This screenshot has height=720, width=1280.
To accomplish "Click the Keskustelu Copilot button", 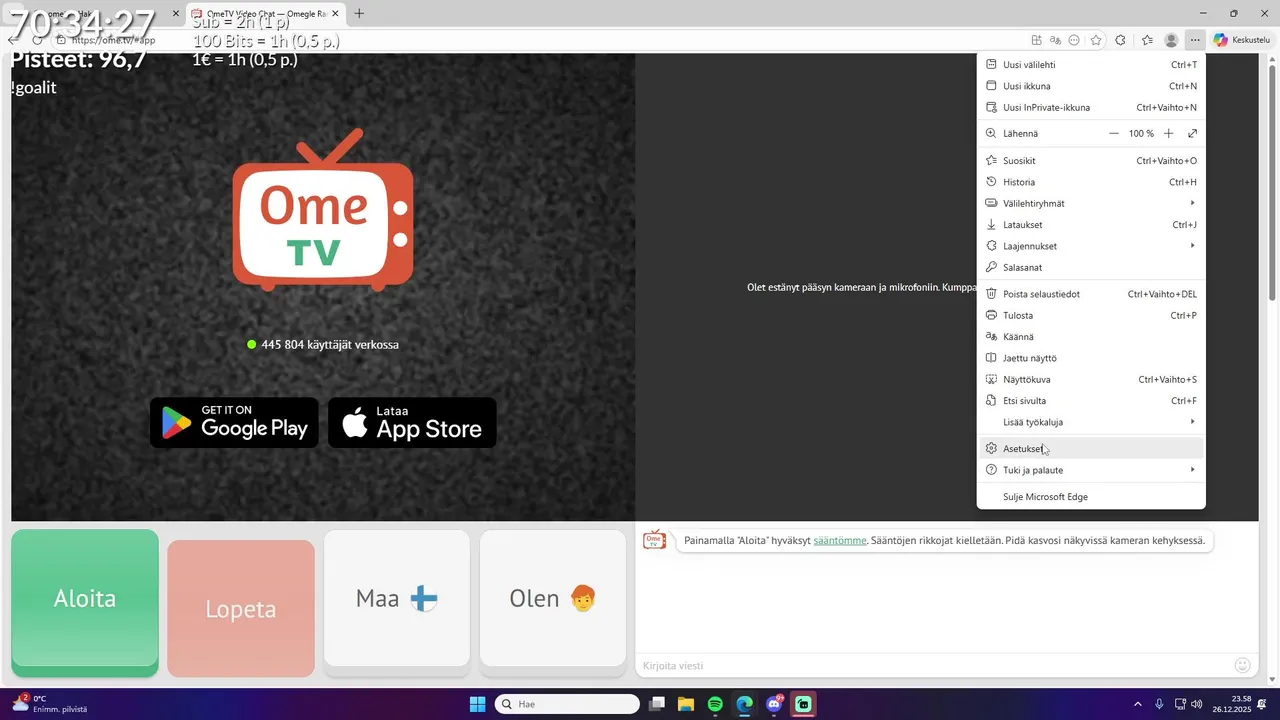I will [1241, 40].
